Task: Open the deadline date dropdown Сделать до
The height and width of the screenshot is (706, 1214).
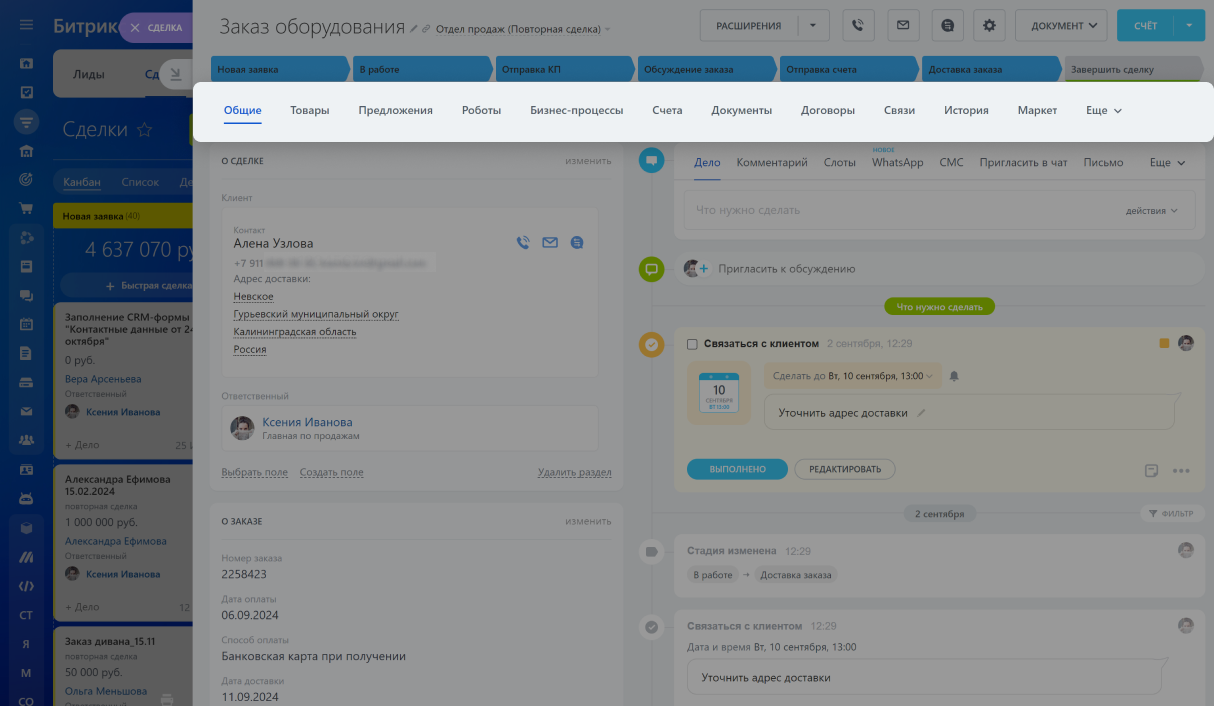Action: click(x=854, y=376)
